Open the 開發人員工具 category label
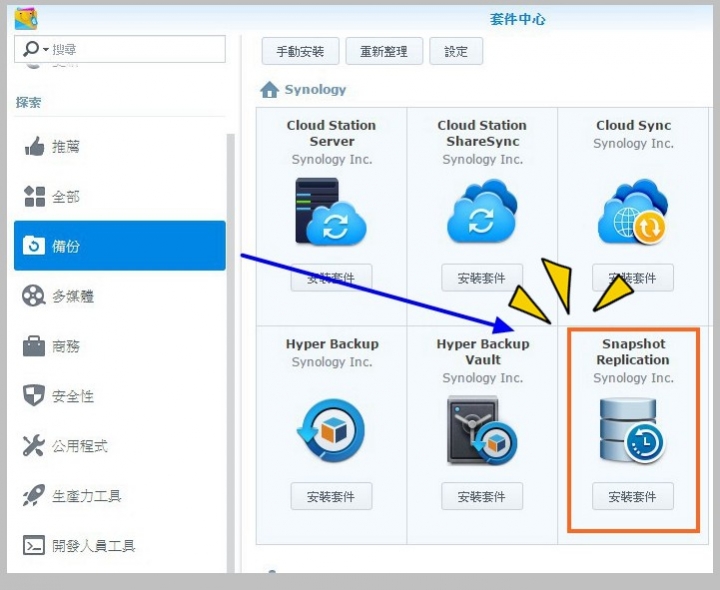 point(94,545)
